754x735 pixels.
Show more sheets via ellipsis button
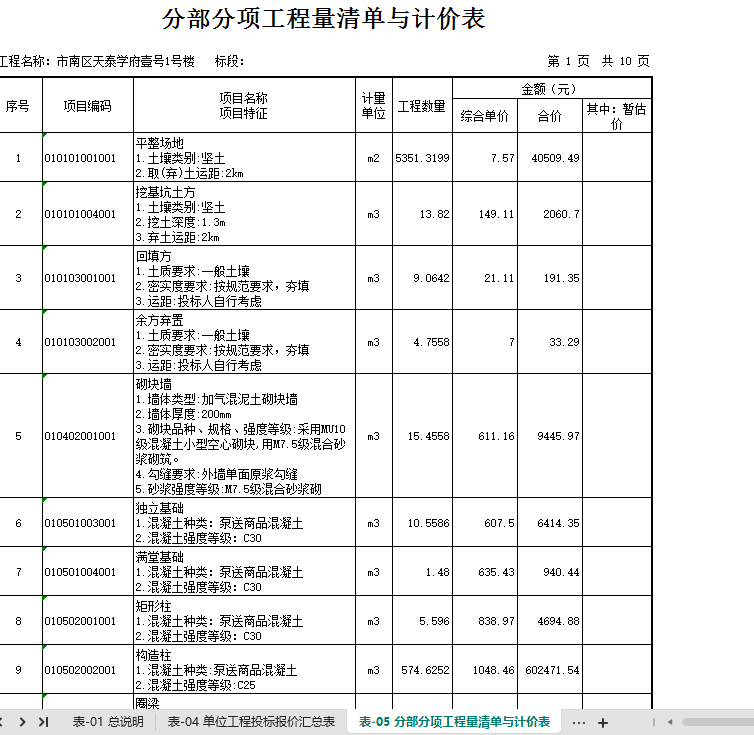click(x=579, y=722)
